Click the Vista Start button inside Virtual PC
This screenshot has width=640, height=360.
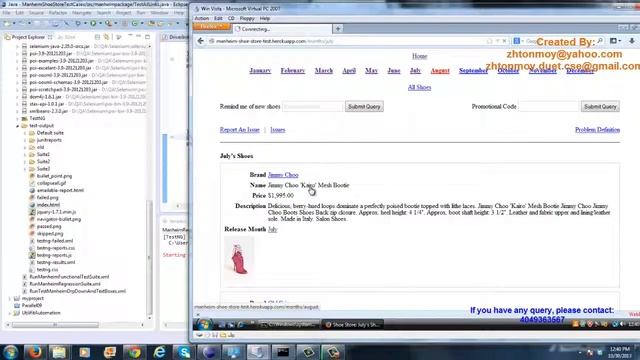coord(203,324)
